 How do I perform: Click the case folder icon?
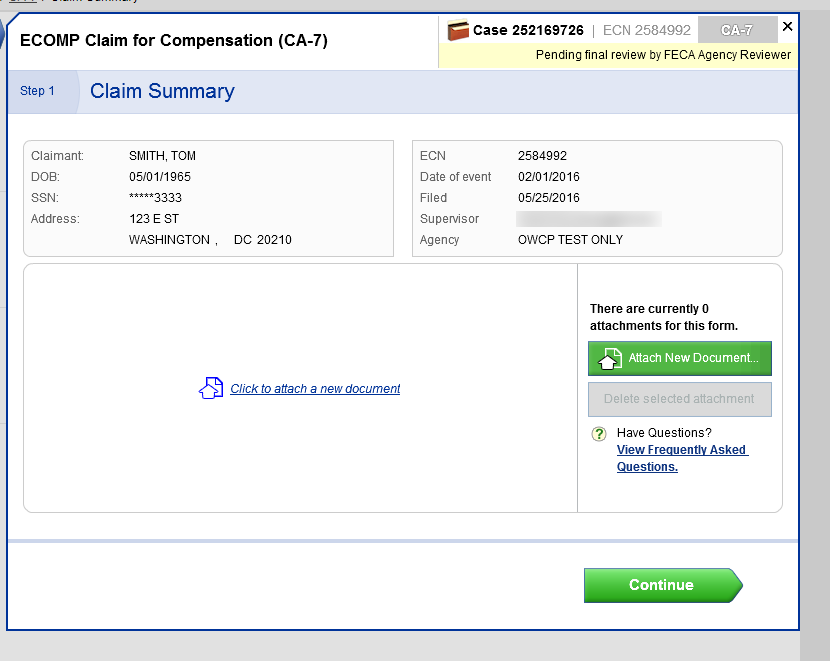click(458, 30)
